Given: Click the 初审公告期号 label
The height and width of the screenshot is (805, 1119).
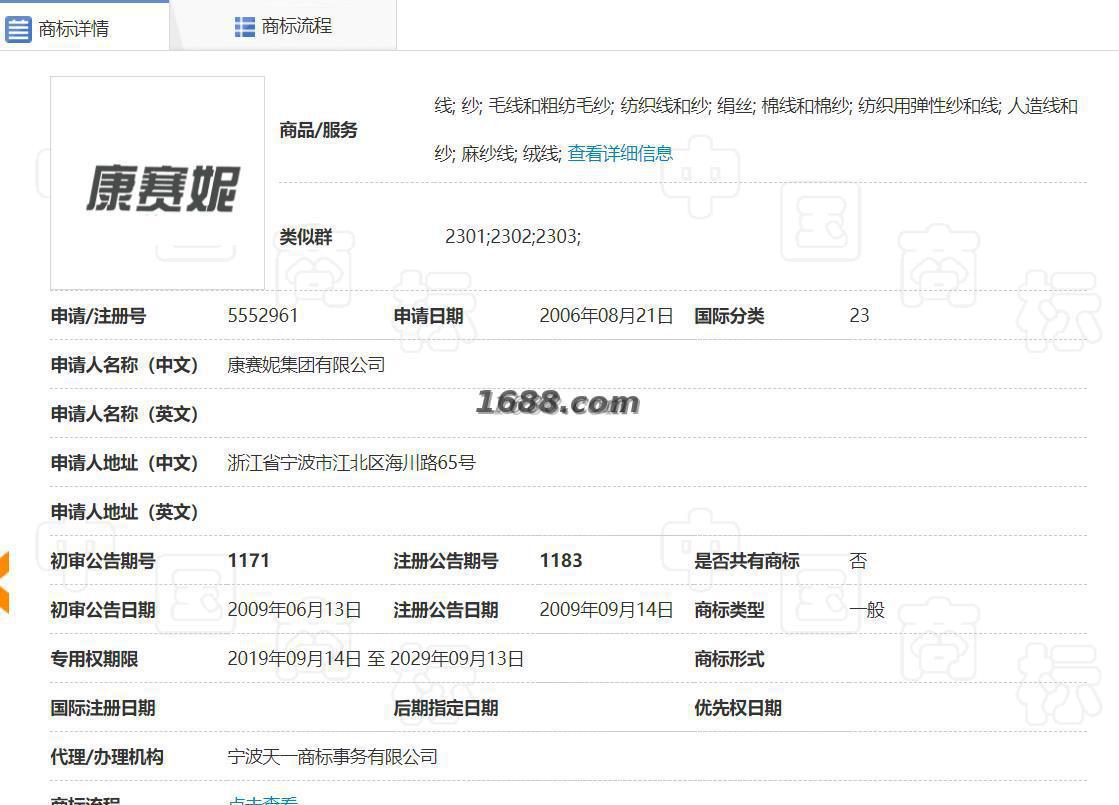Looking at the screenshot, I should click(103, 561).
